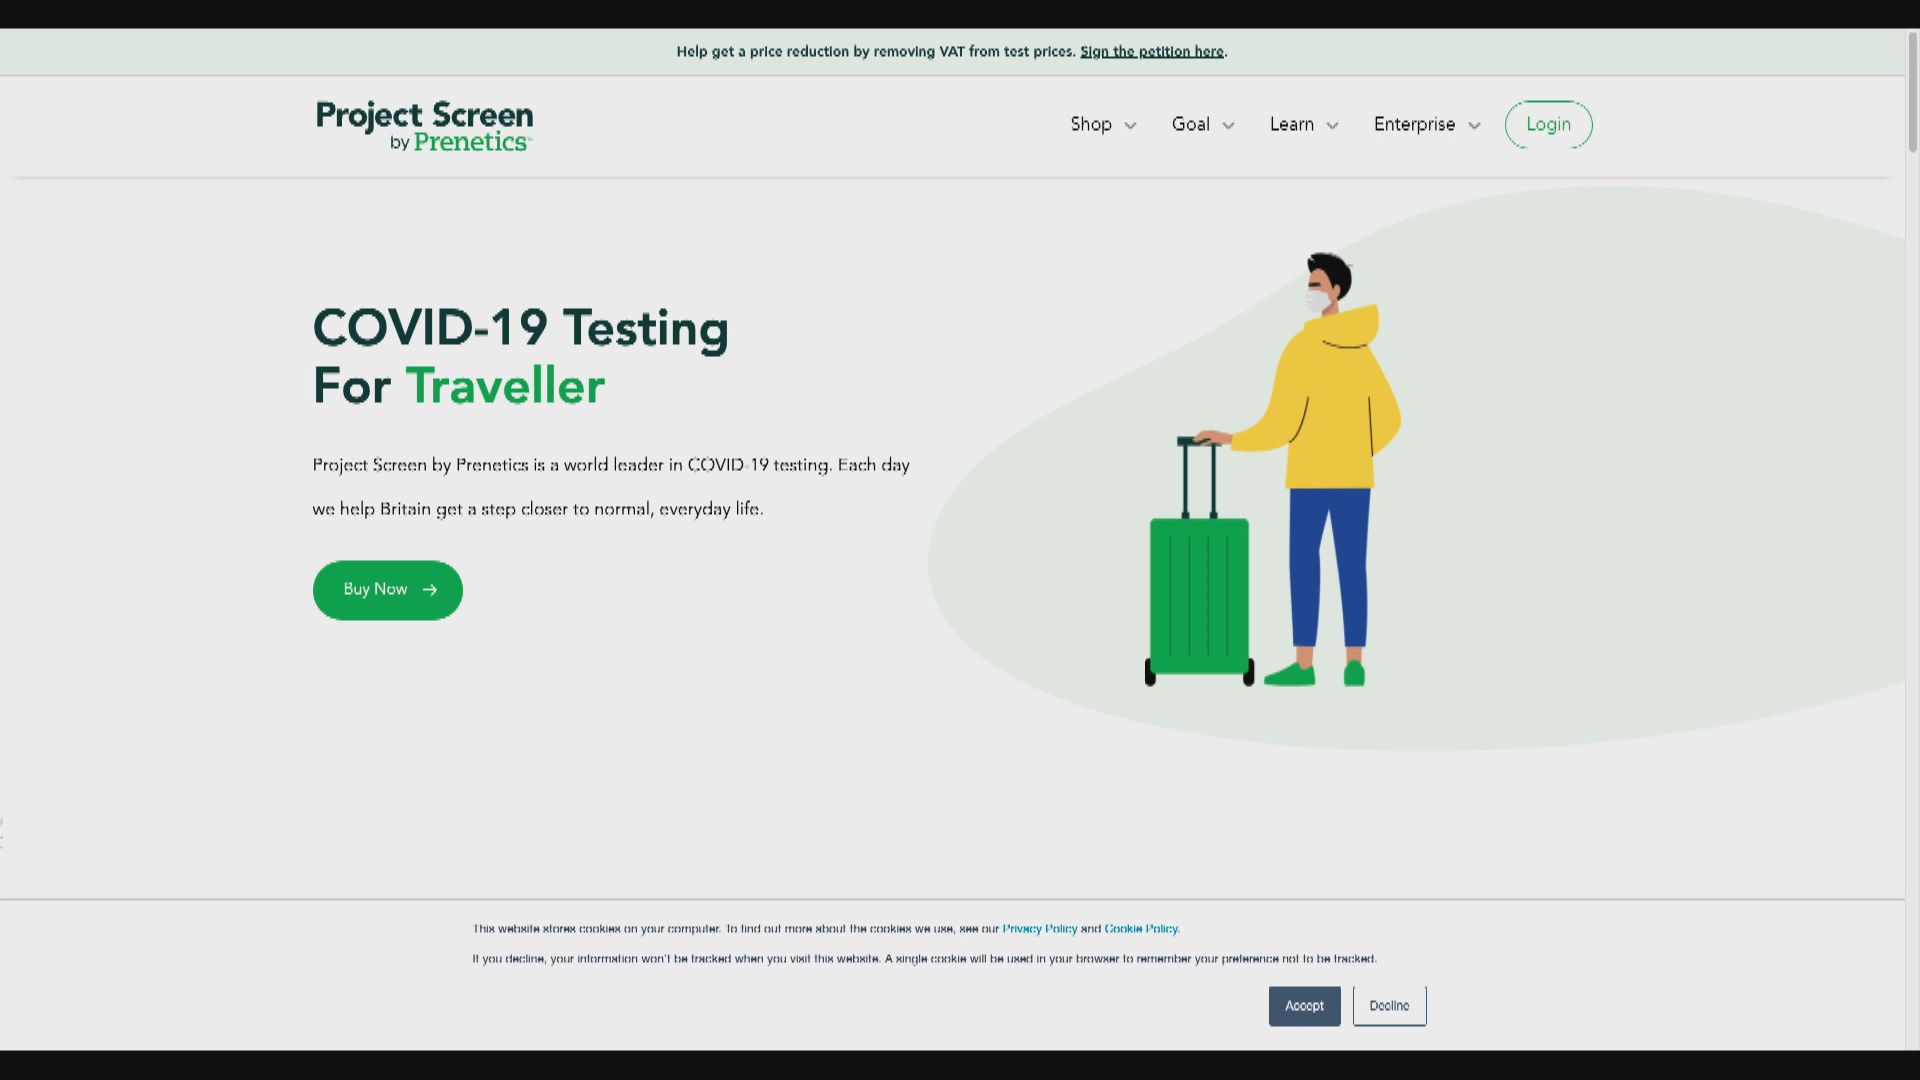Screen dimensions: 1920x1080
Task: Click the Login button
Action: (1548, 125)
